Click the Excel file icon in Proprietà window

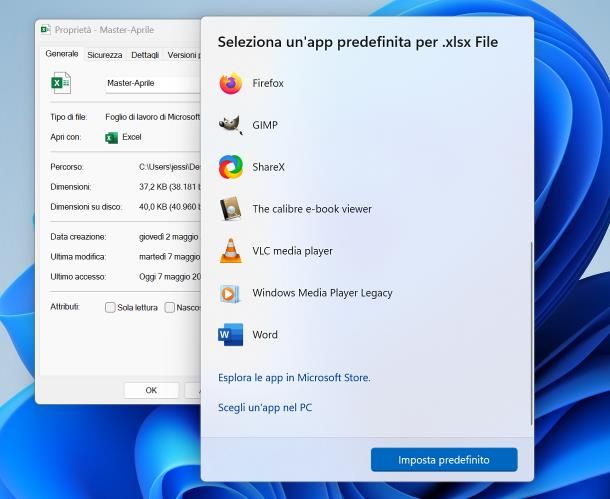(x=61, y=83)
